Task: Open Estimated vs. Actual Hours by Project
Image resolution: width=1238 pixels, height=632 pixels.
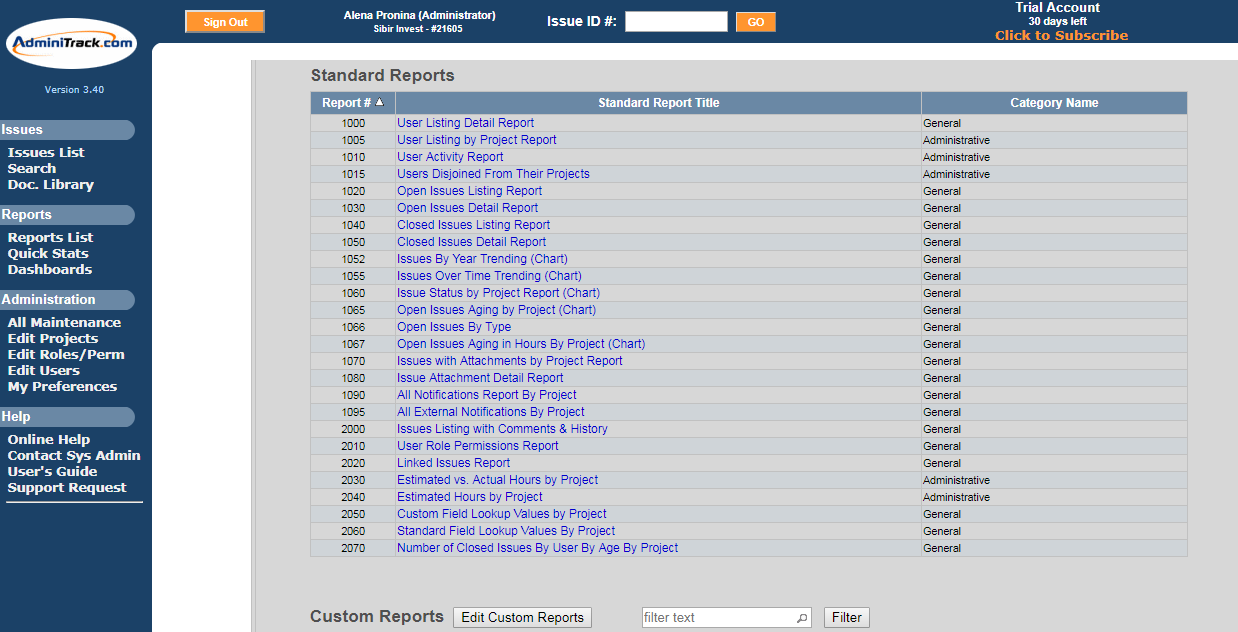Action: point(497,480)
